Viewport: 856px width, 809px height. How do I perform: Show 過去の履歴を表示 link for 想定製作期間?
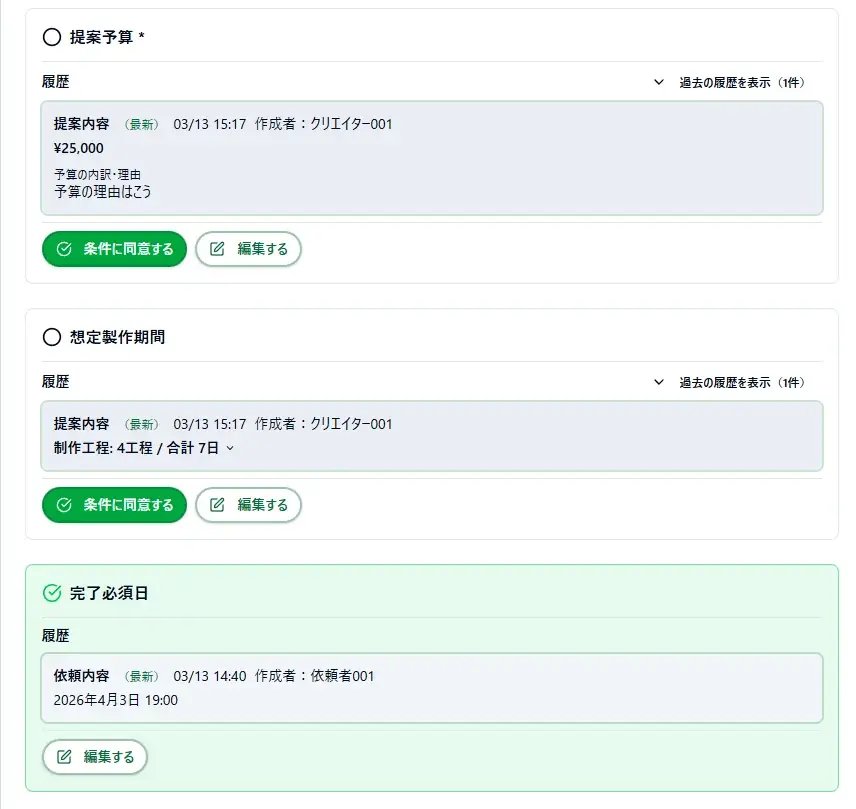741,382
